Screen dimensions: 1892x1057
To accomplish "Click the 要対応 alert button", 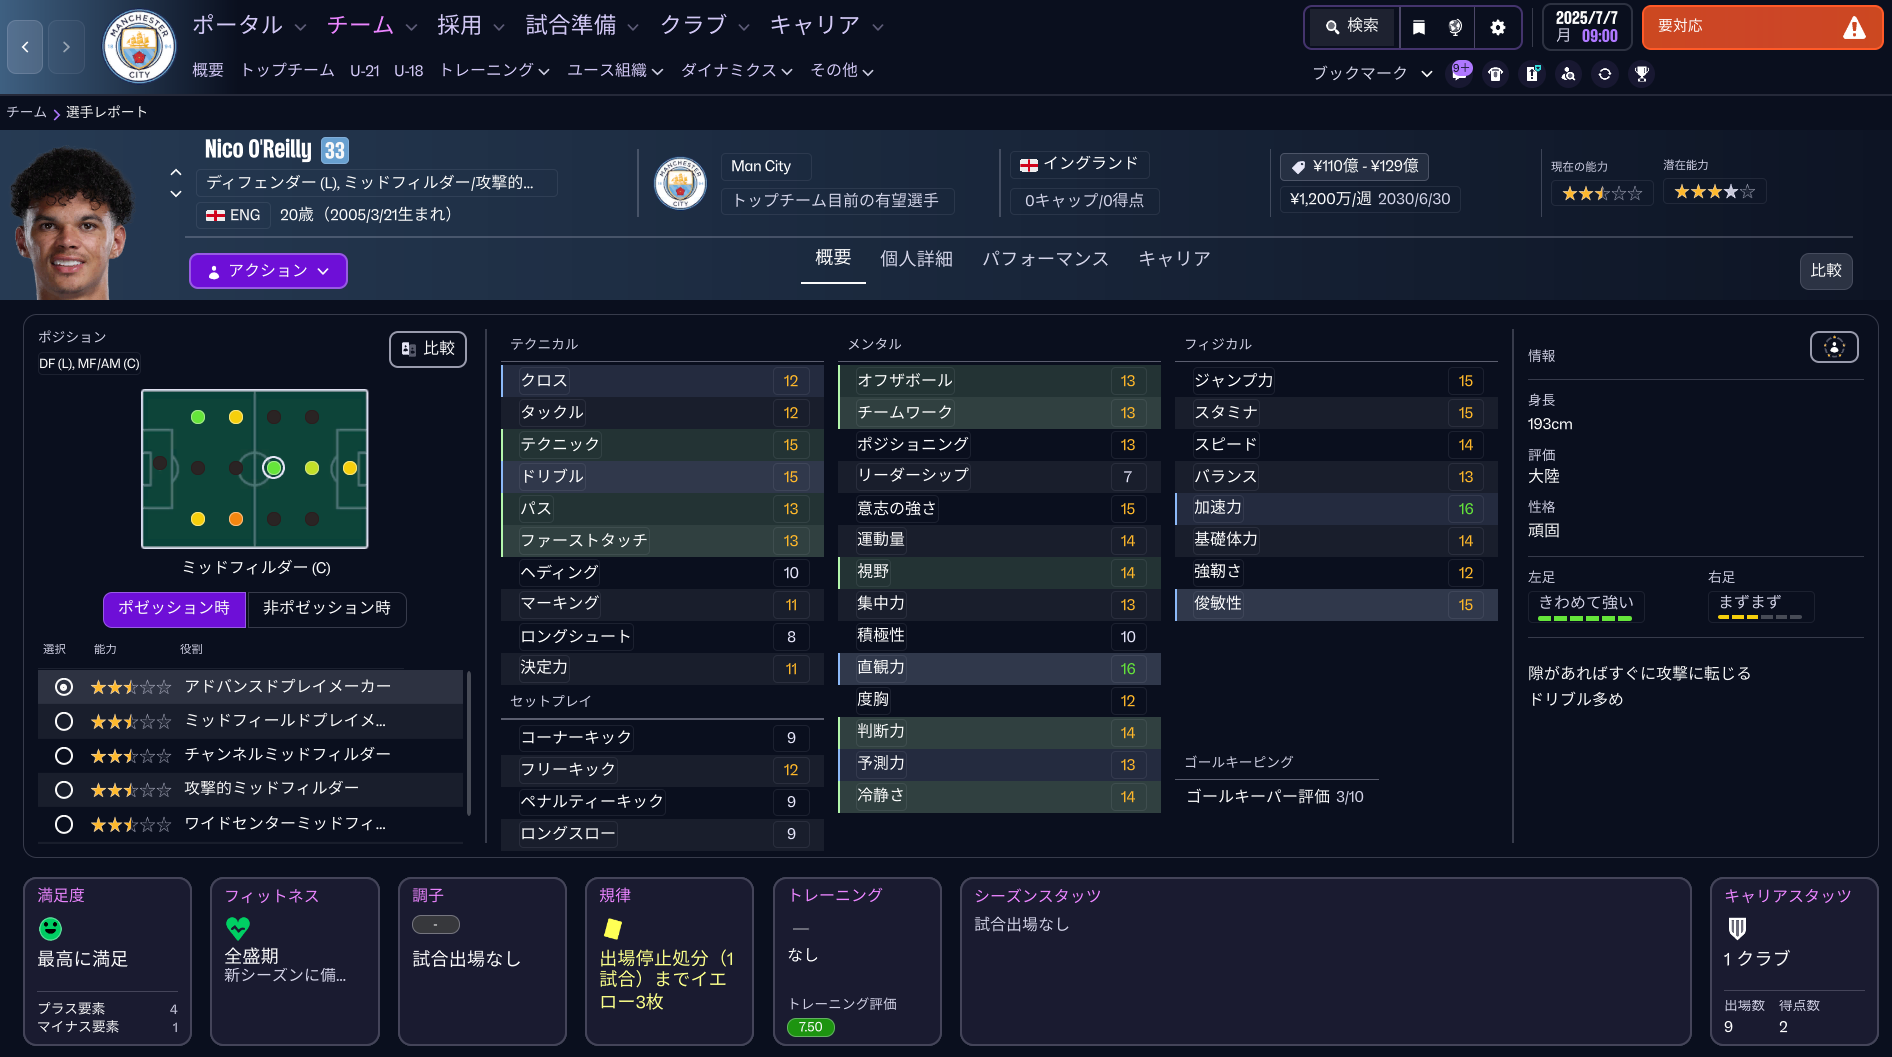I will click(1762, 27).
